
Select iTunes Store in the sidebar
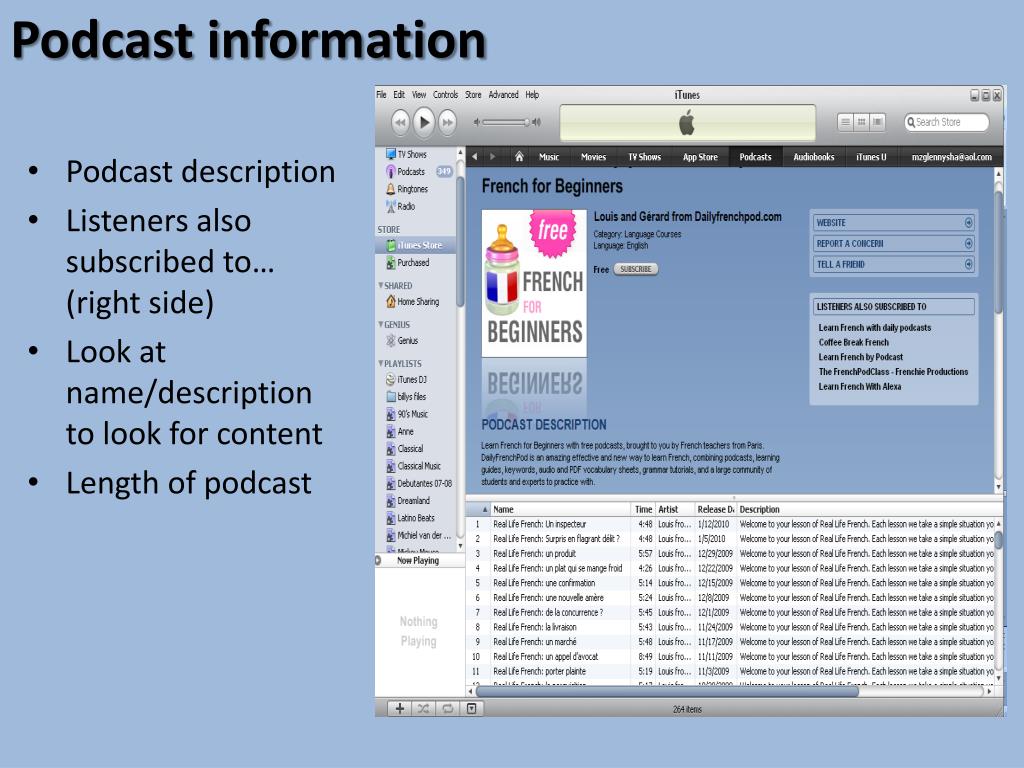pos(416,245)
